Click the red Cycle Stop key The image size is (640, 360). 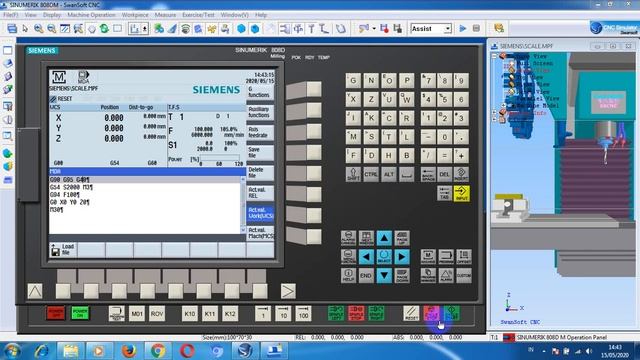(431, 313)
